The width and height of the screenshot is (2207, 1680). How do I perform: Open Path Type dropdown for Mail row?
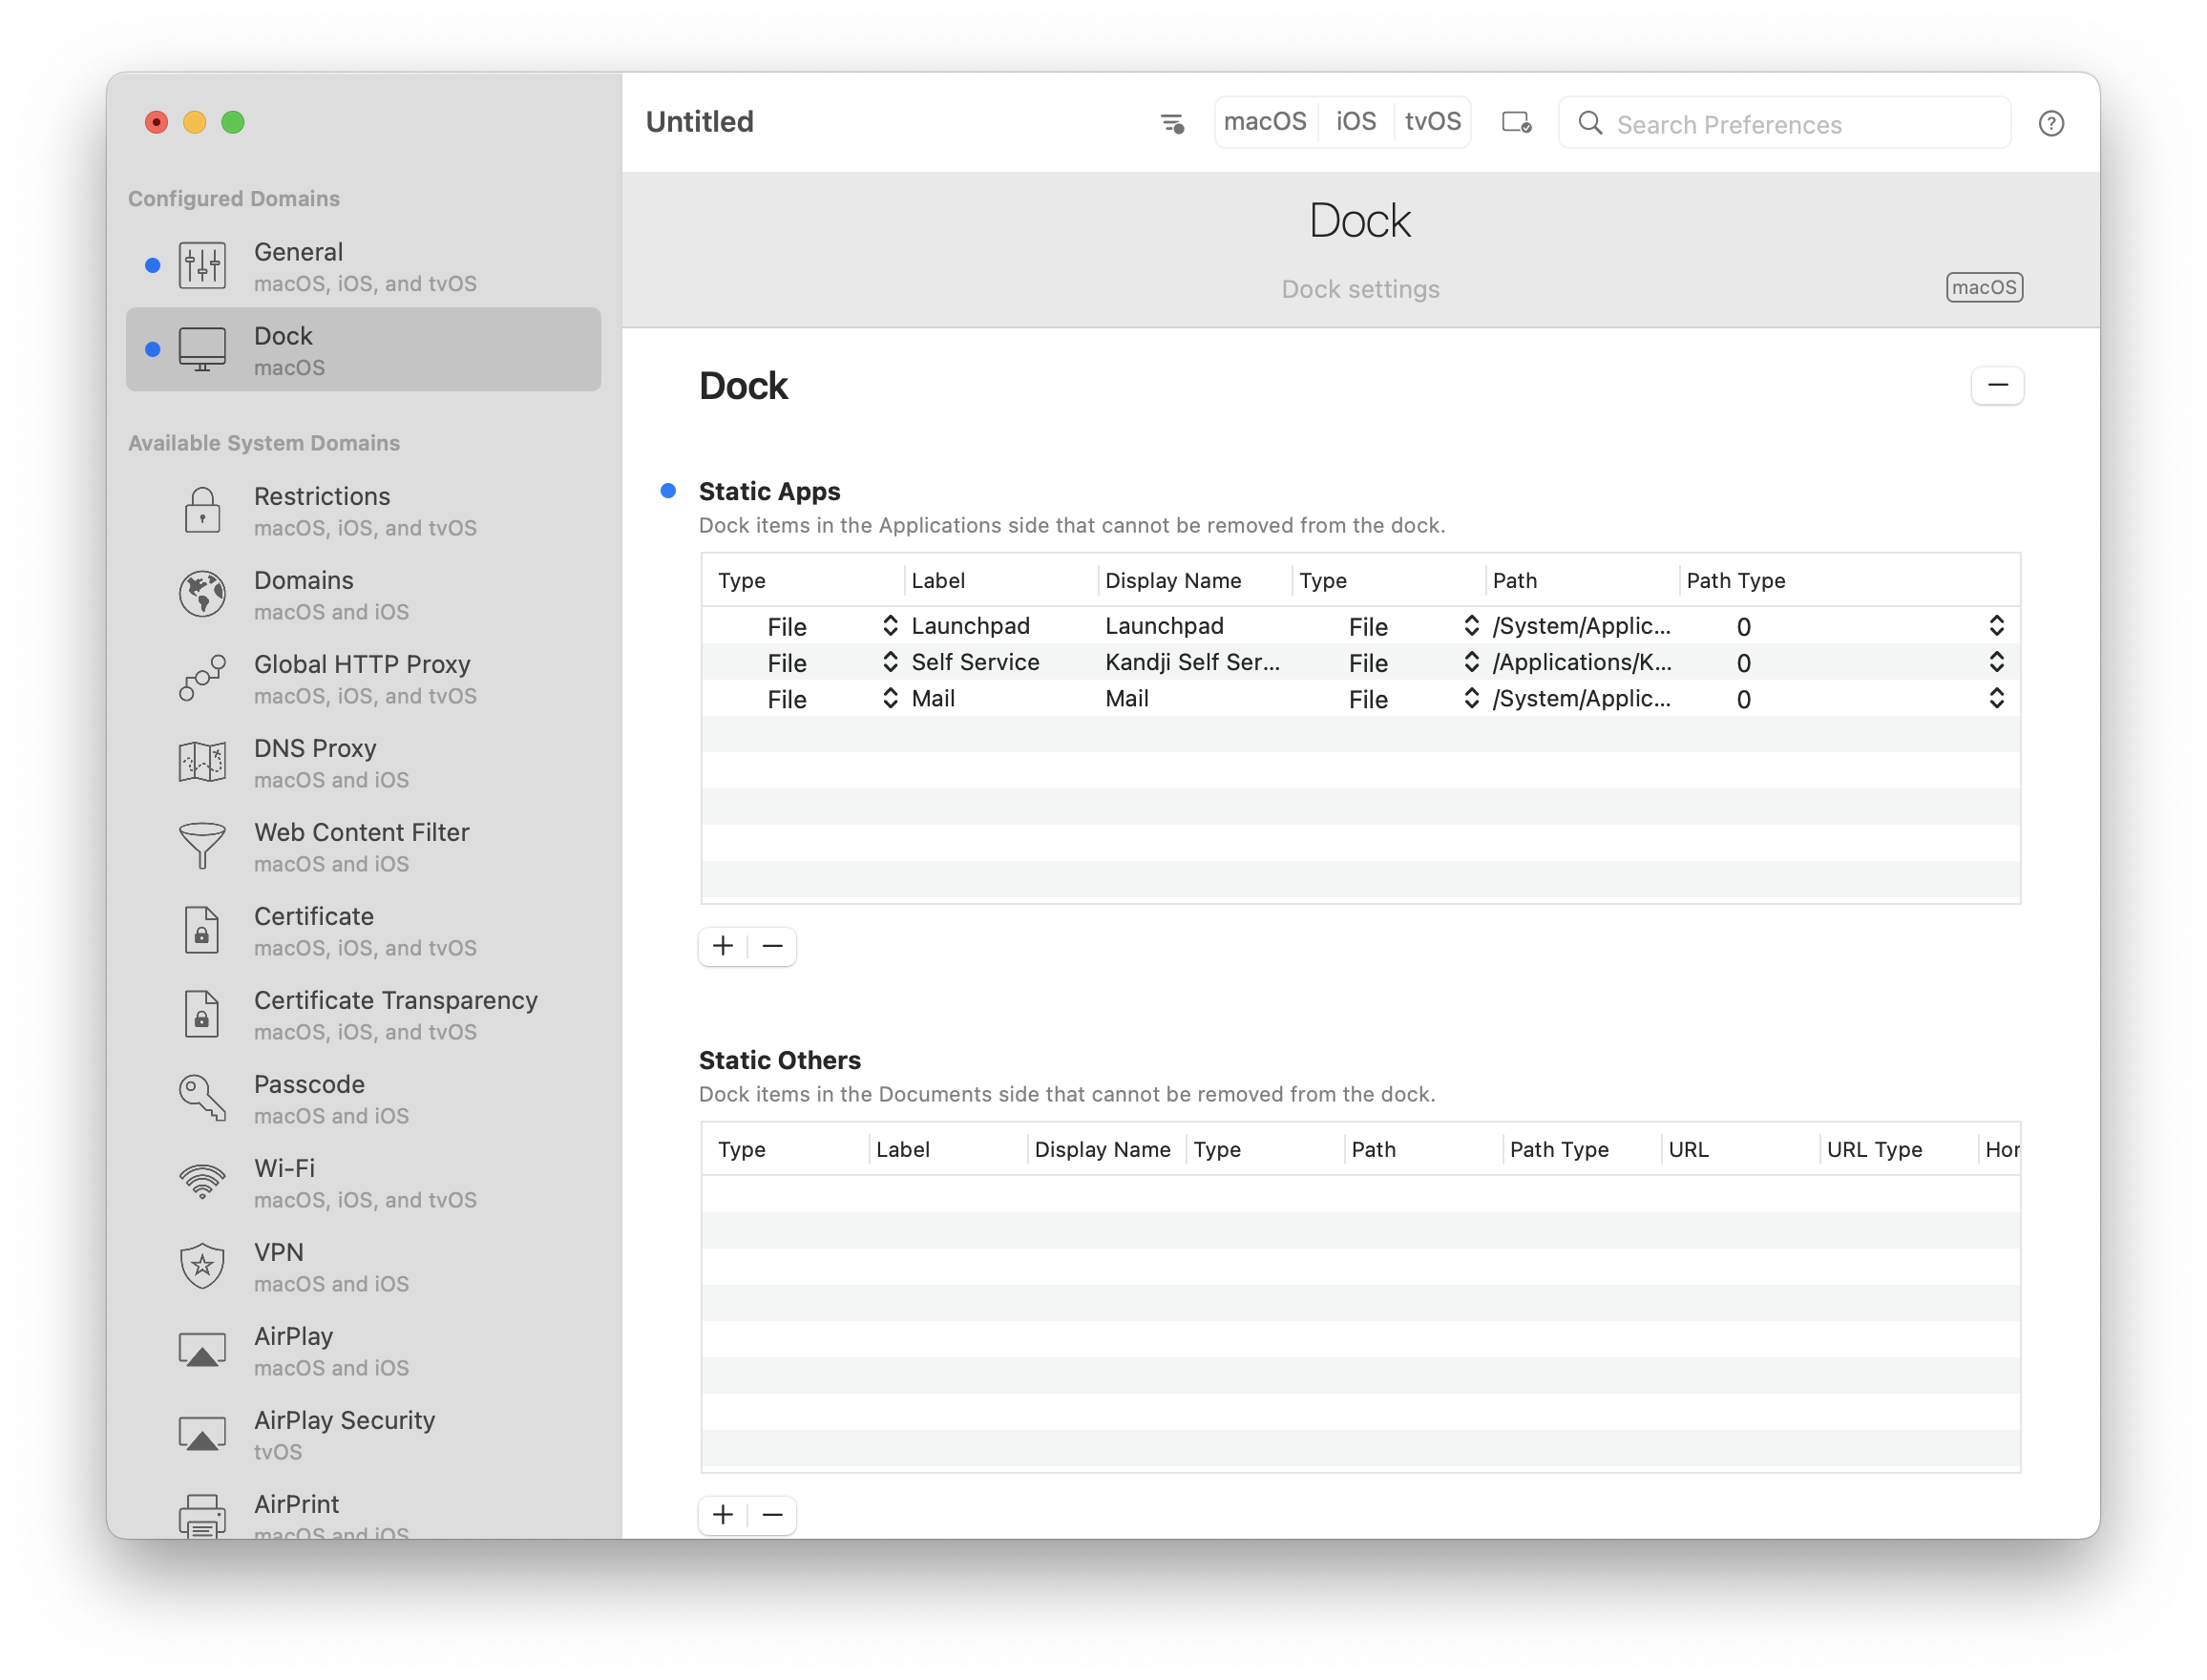coord(1995,699)
